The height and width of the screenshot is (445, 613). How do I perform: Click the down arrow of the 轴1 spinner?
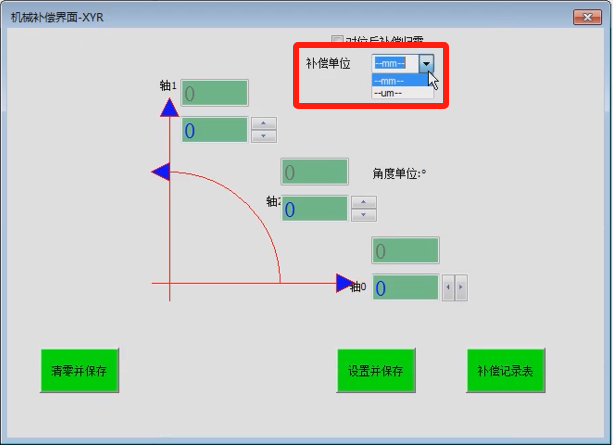(263, 135)
